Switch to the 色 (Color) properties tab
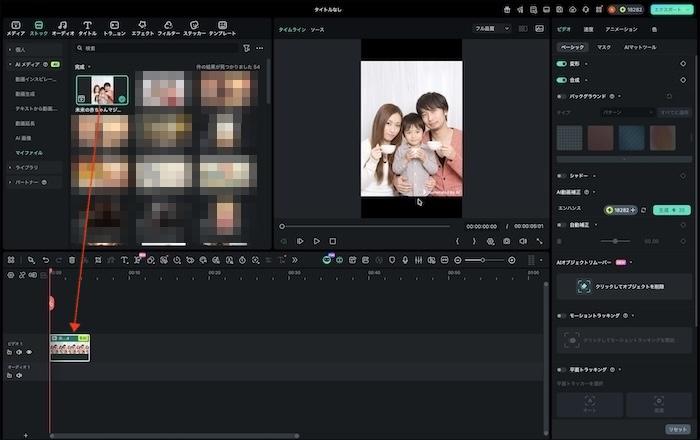 (x=654, y=29)
